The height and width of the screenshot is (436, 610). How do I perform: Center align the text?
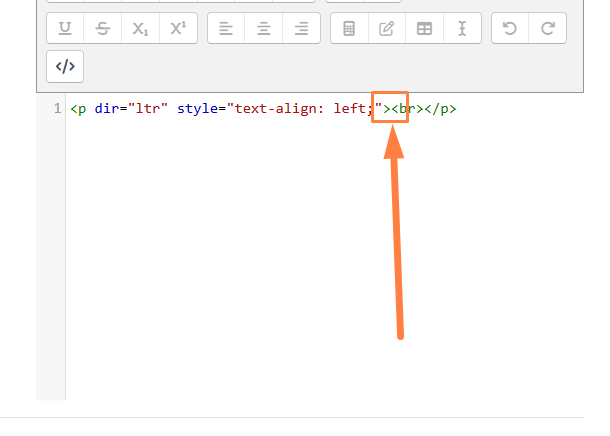tap(264, 29)
